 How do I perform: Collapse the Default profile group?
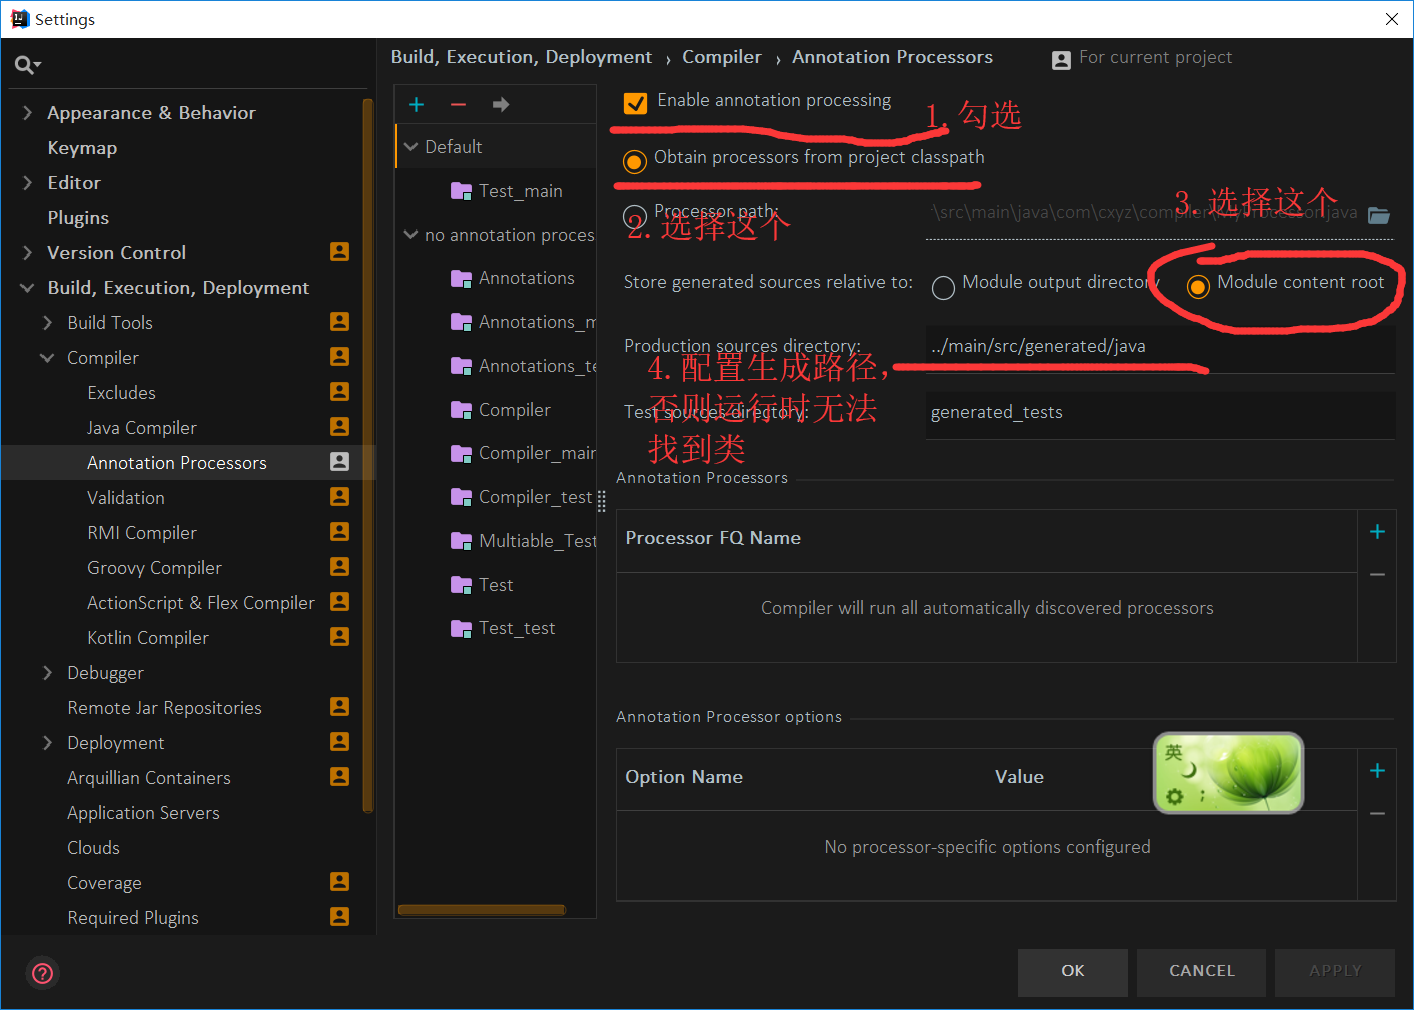(411, 145)
